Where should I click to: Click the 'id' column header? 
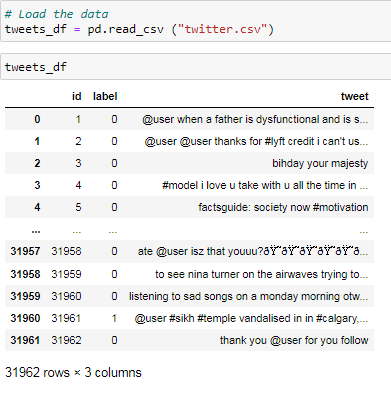coord(77,96)
